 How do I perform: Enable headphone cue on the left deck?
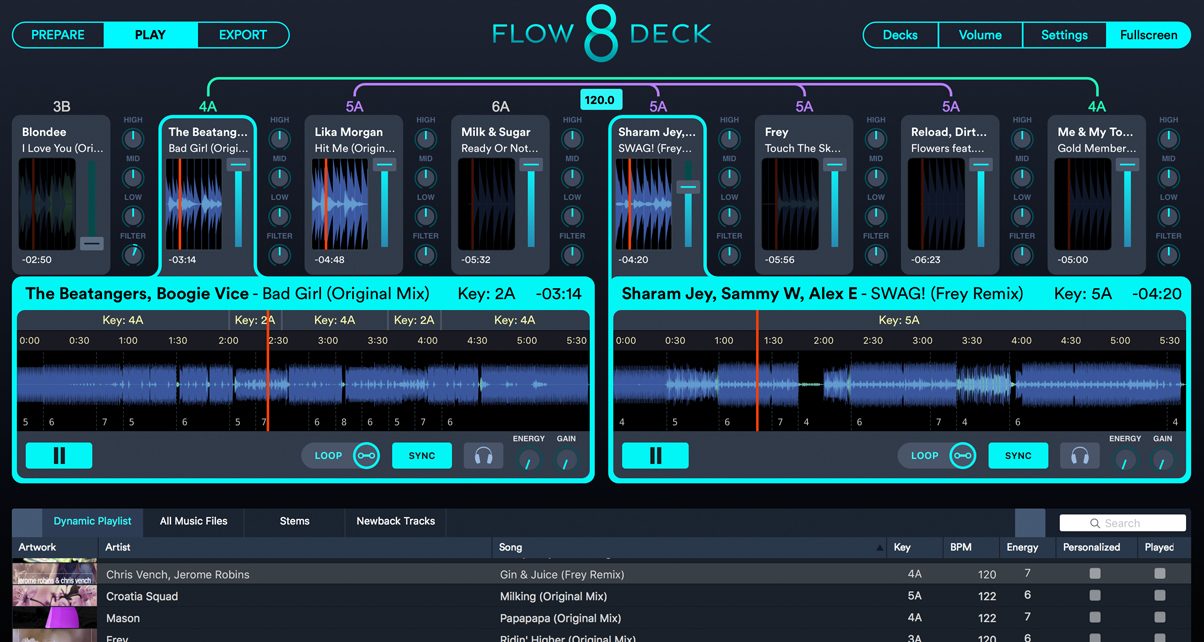(x=484, y=455)
